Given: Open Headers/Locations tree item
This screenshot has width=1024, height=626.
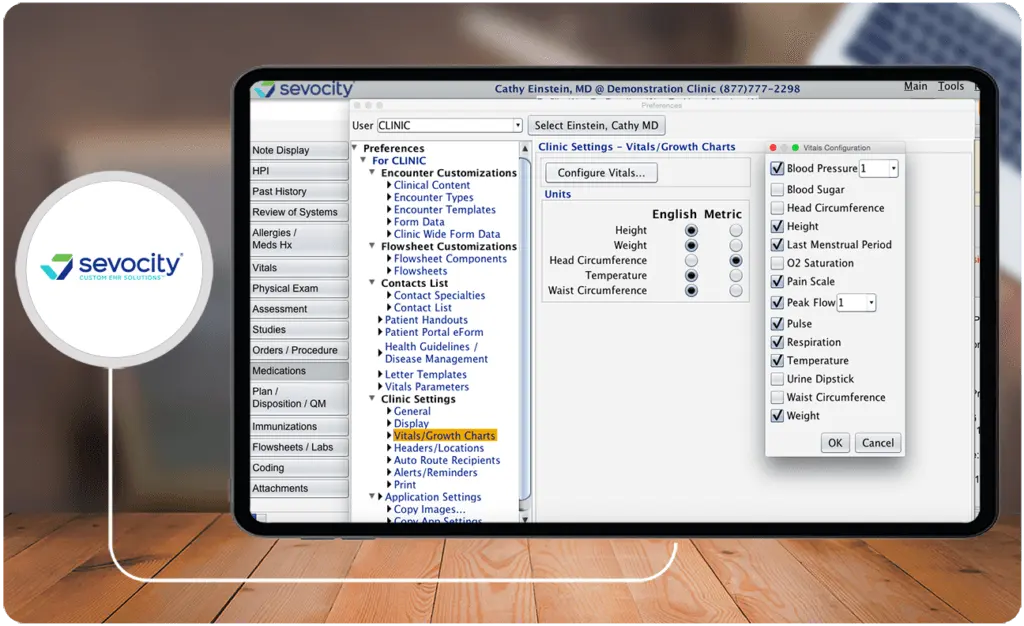Looking at the screenshot, I should coord(439,448).
